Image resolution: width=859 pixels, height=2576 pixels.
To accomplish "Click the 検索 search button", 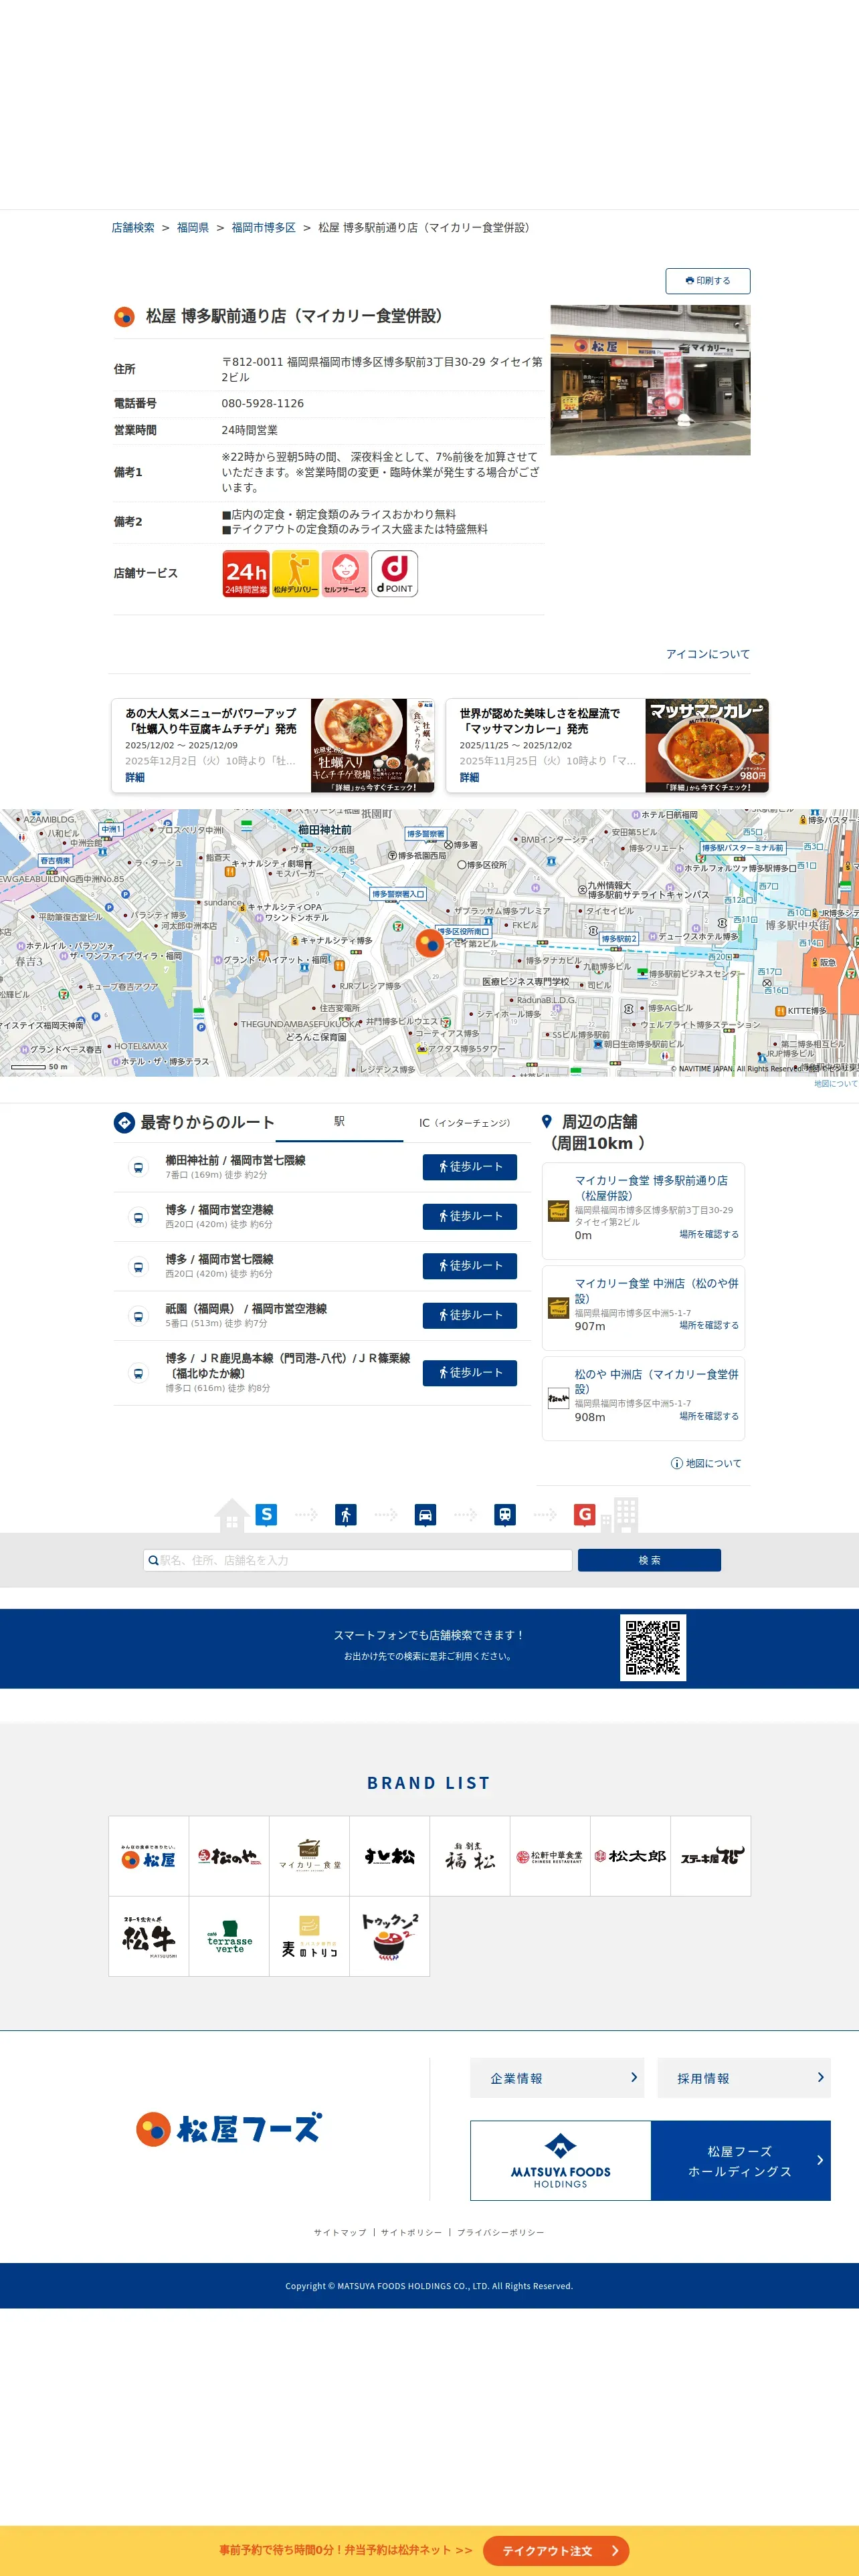I will (649, 1560).
